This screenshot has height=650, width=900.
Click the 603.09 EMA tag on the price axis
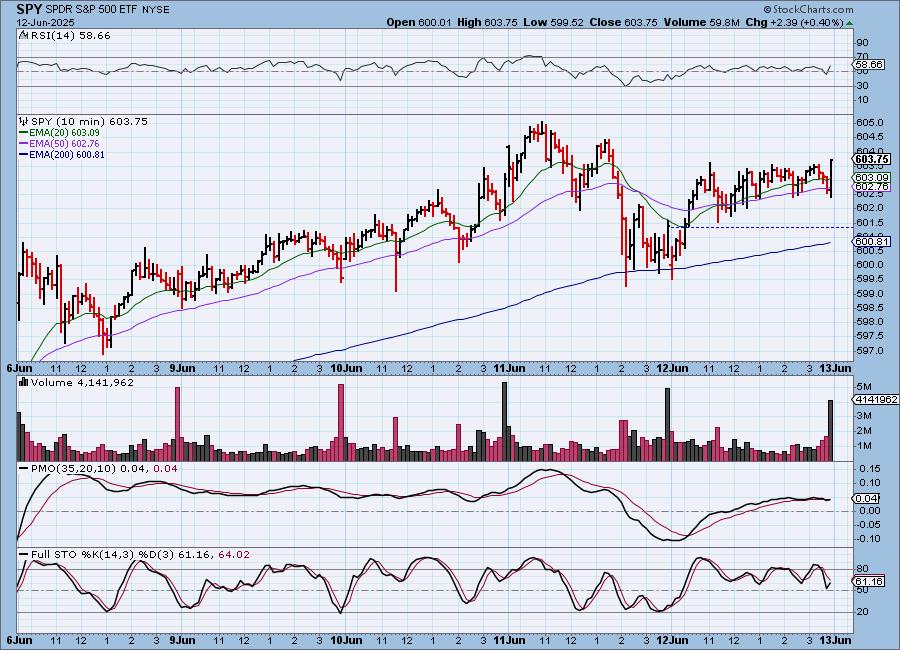872,178
